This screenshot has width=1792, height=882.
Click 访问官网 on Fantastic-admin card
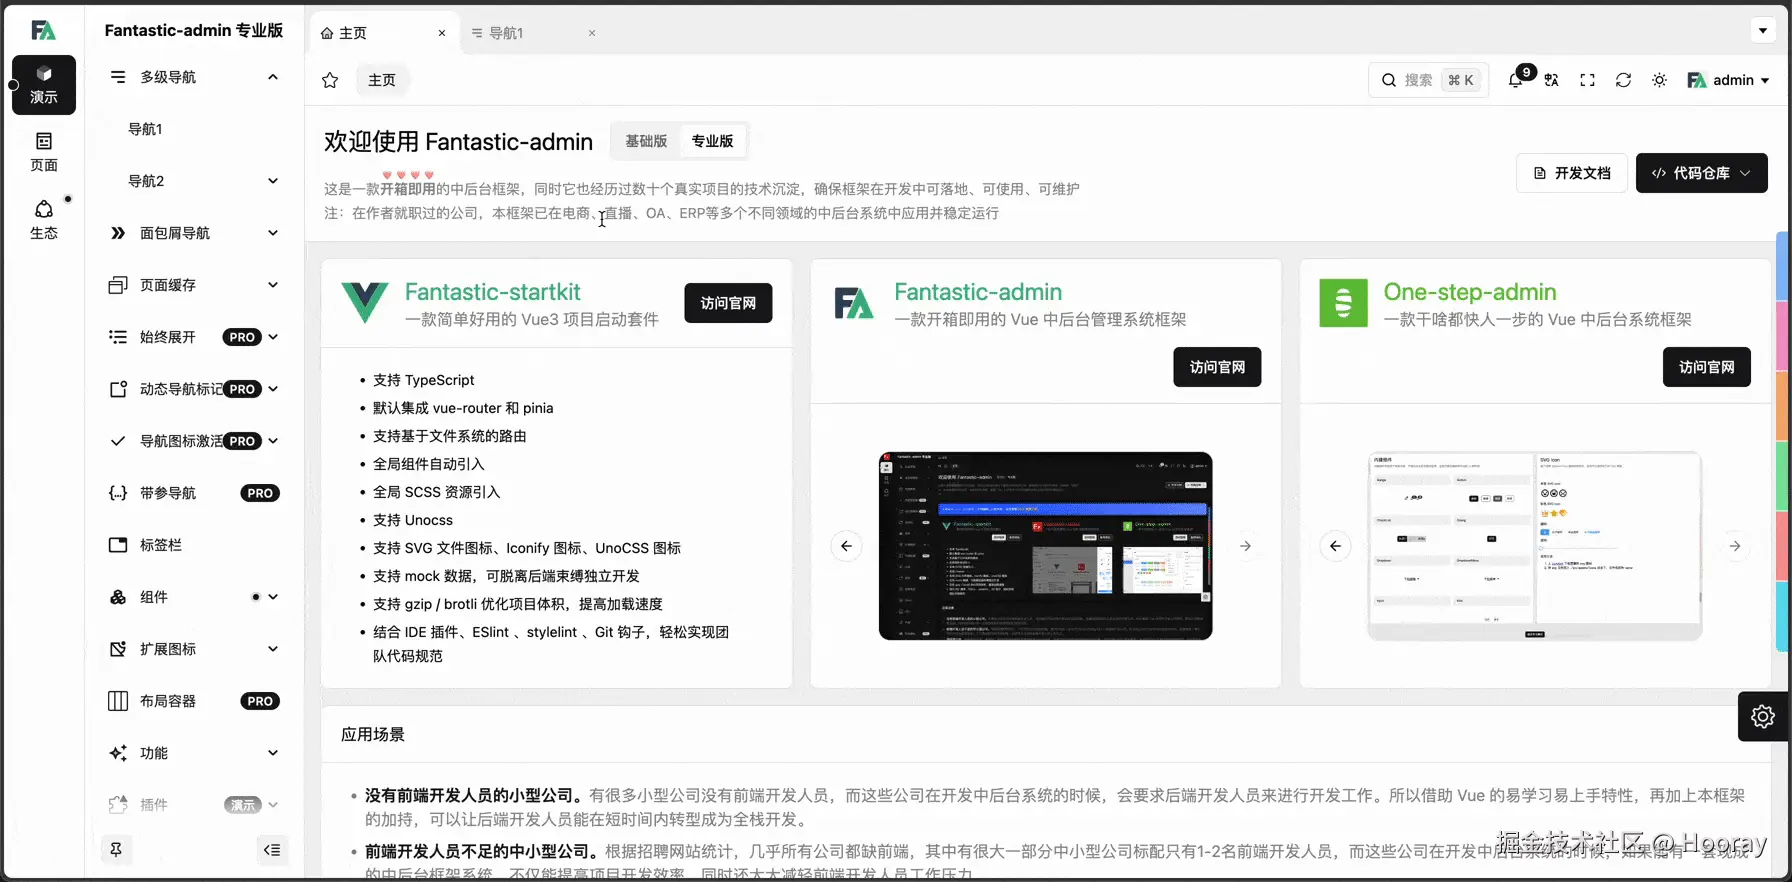tap(1217, 367)
